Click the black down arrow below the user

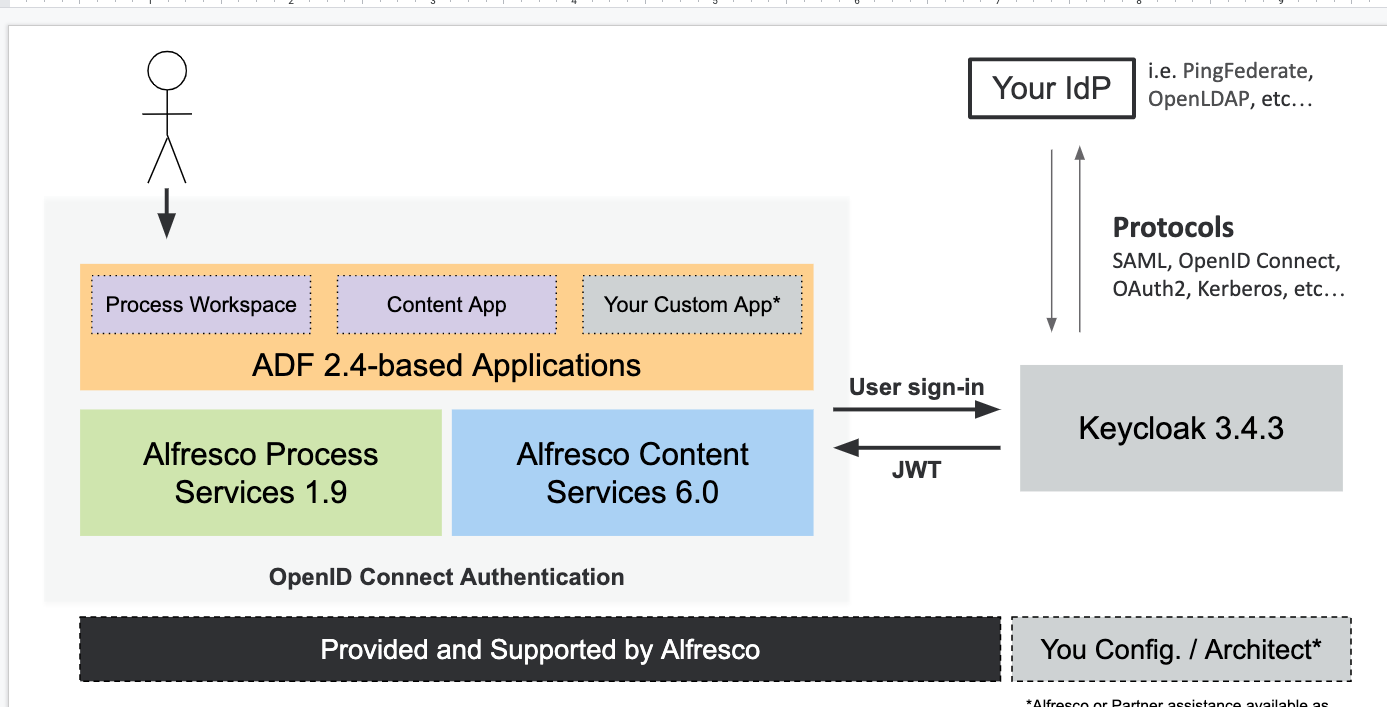point(166,213)
